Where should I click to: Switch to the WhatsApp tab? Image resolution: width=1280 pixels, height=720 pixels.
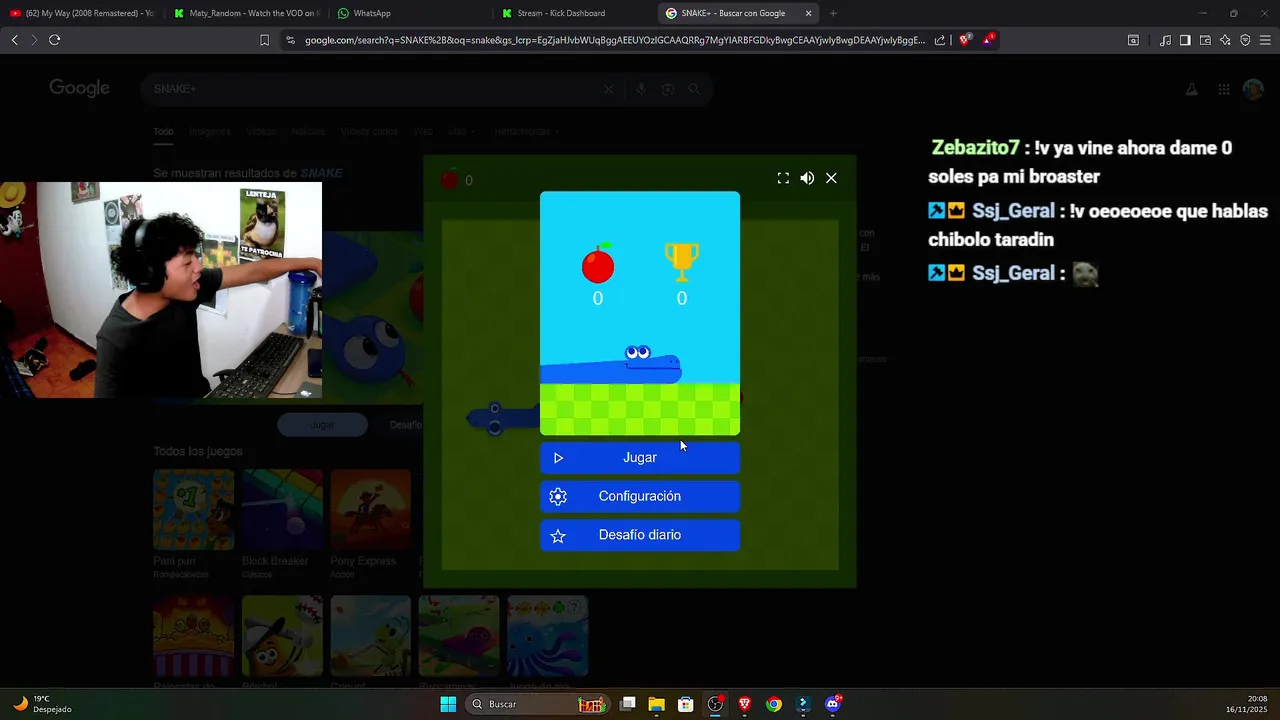[x=410, y=13]
